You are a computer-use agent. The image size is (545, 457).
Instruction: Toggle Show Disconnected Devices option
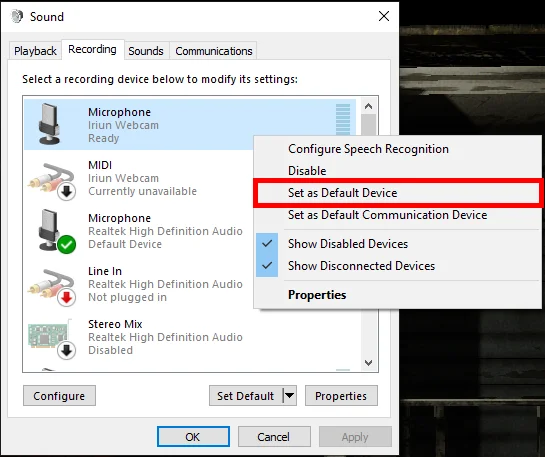[x=361, y=266]
